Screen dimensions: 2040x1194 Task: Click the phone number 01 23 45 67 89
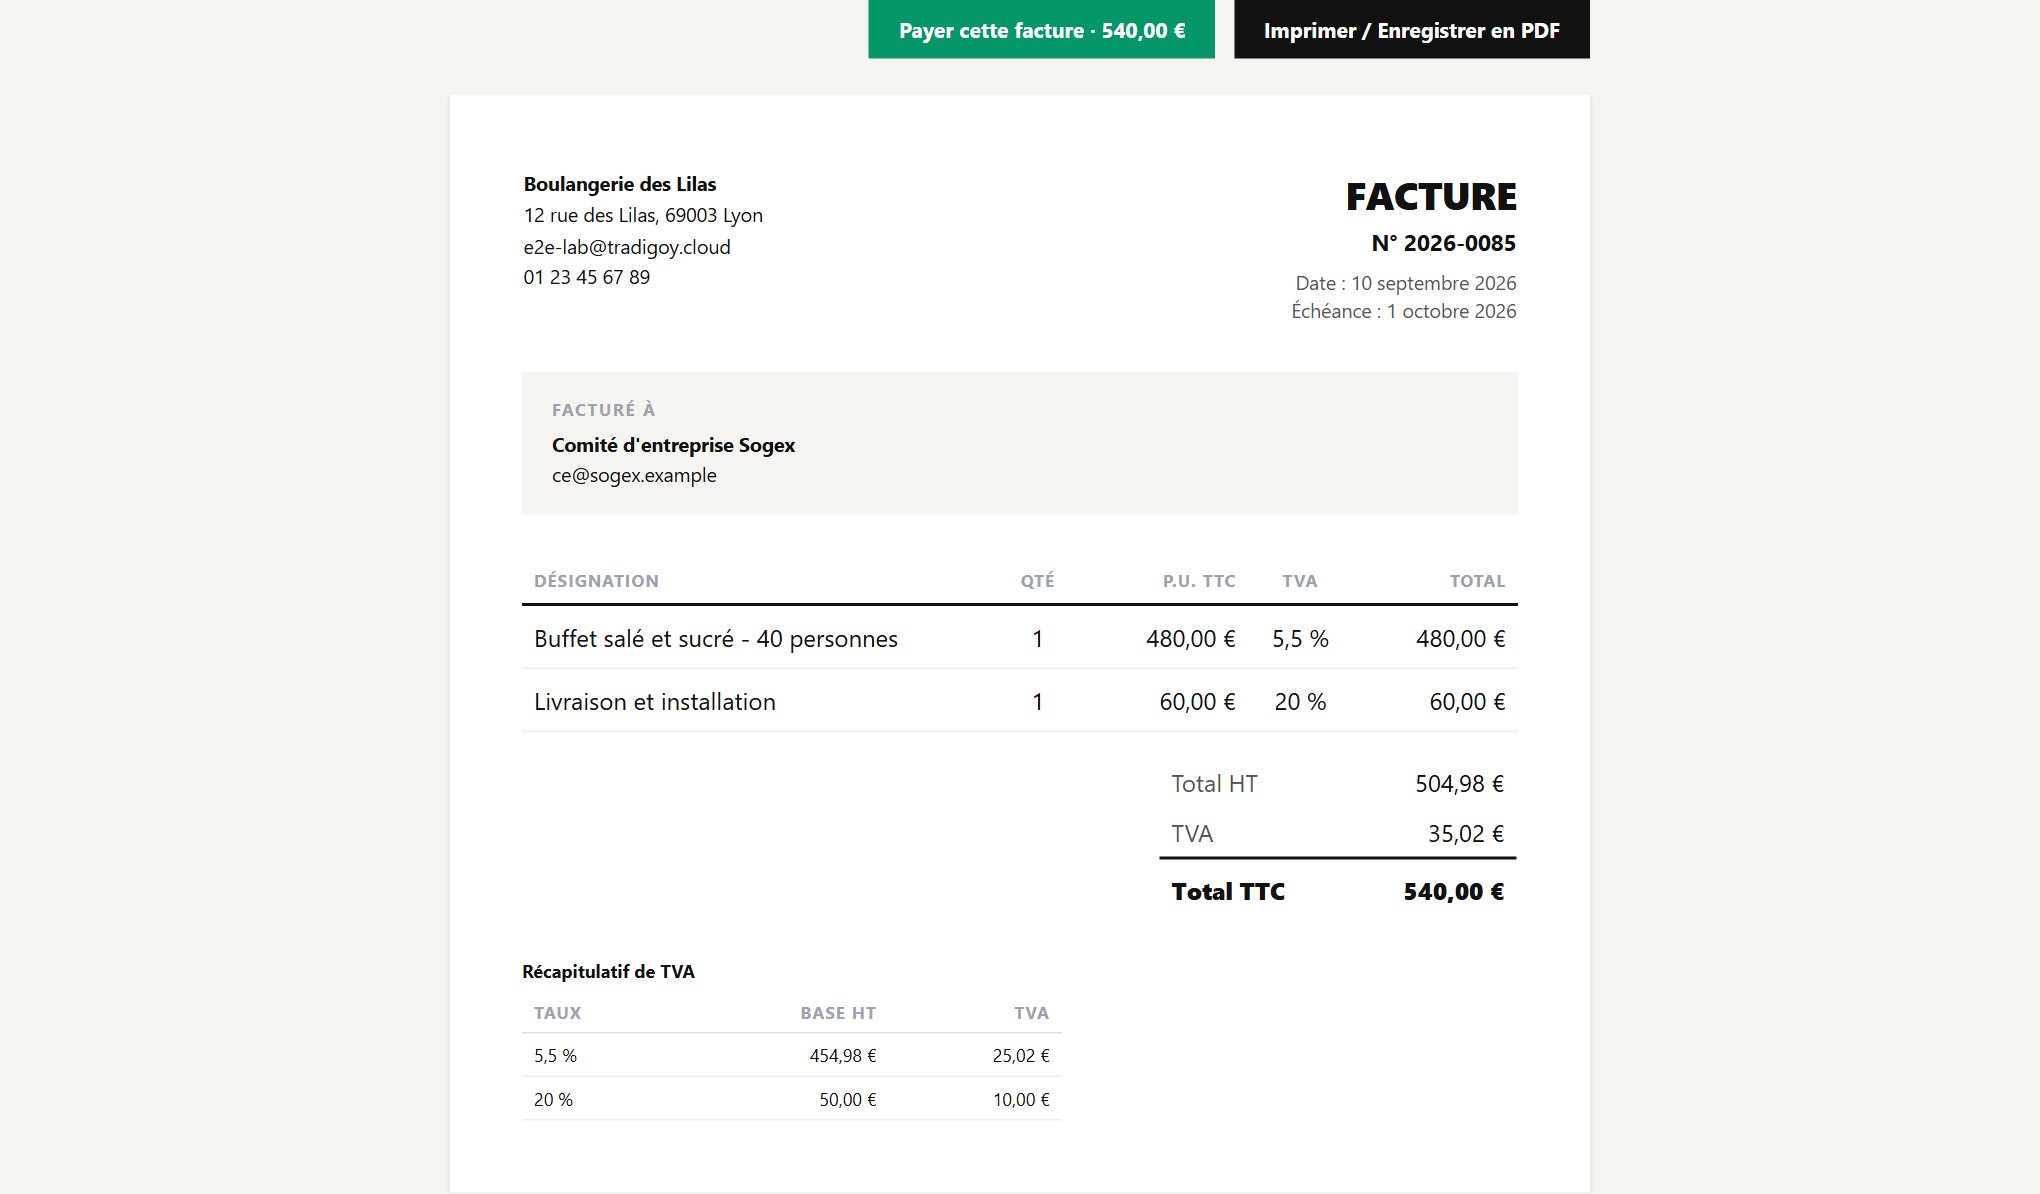pyautogui.click(x=586, y=277)
